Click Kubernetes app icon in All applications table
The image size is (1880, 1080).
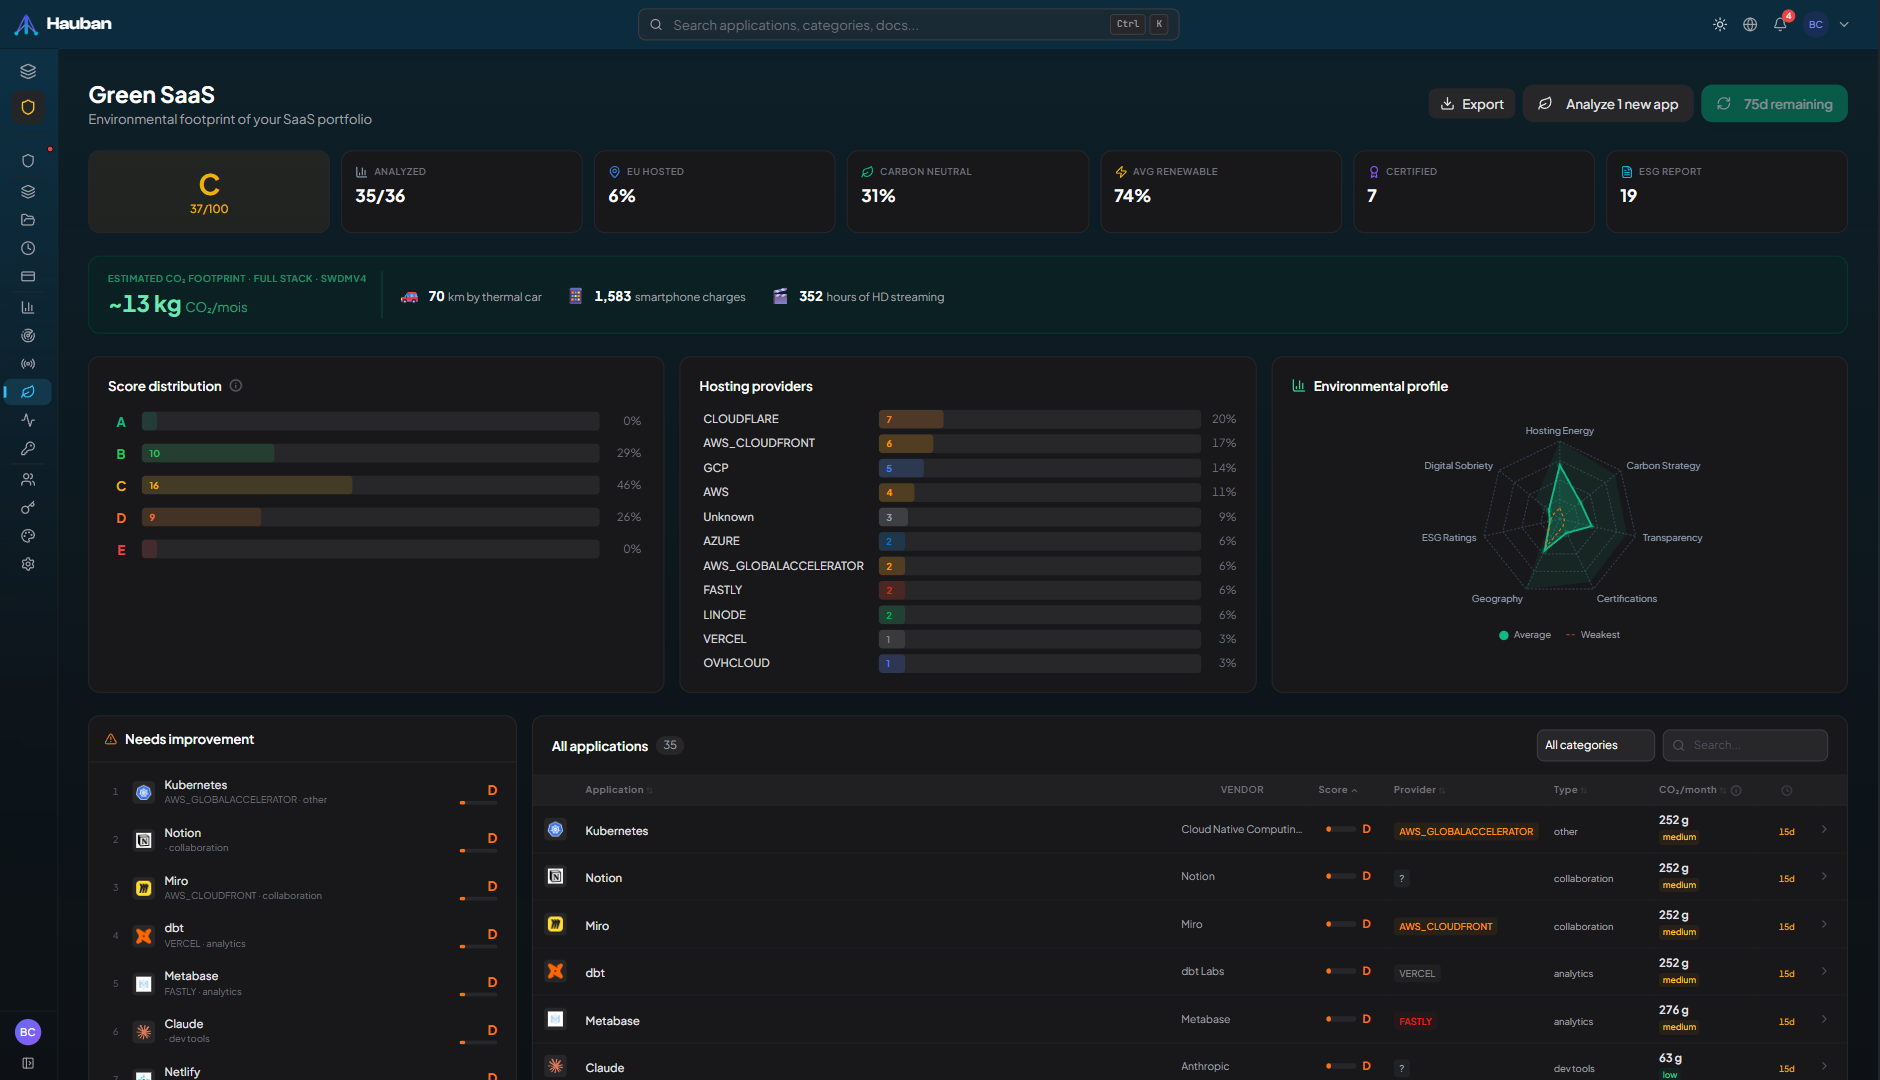[556, 829]
